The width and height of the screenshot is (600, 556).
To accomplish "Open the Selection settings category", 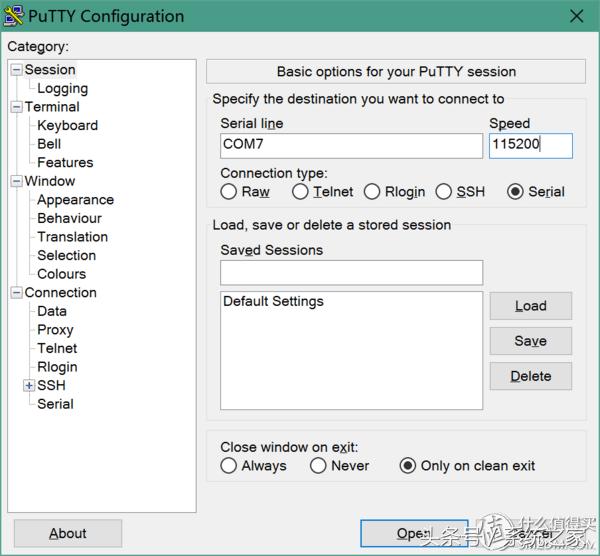I will pos(67,255).
